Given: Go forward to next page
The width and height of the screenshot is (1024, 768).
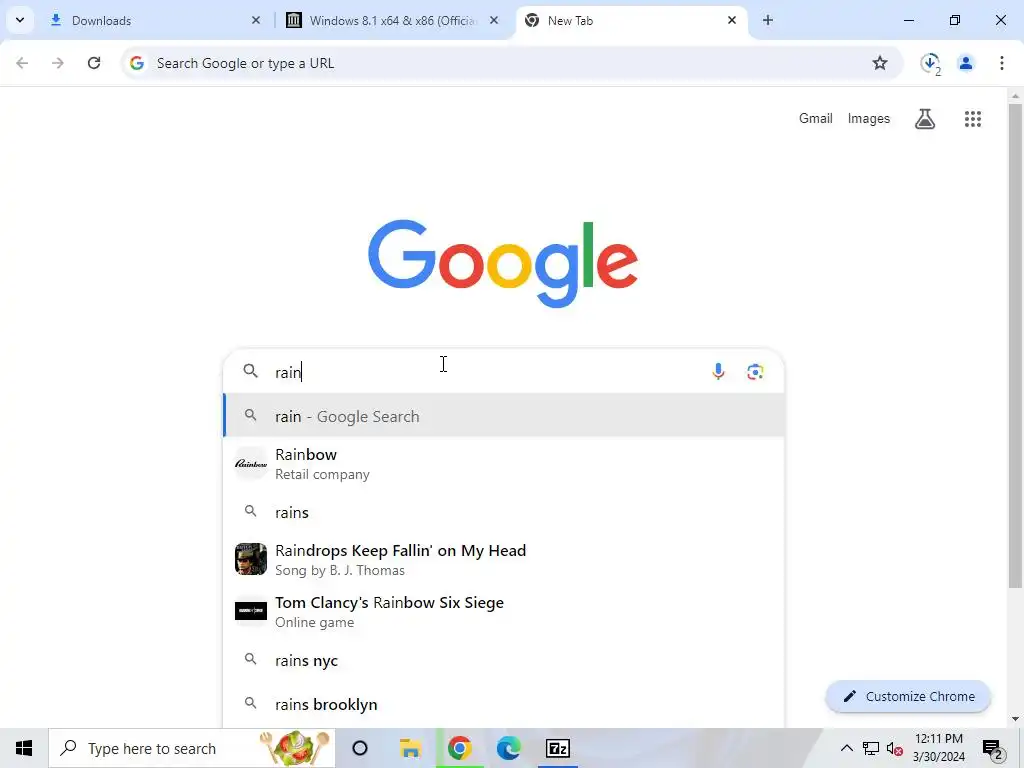Looking at the screenshot, I should pos(58,63).
